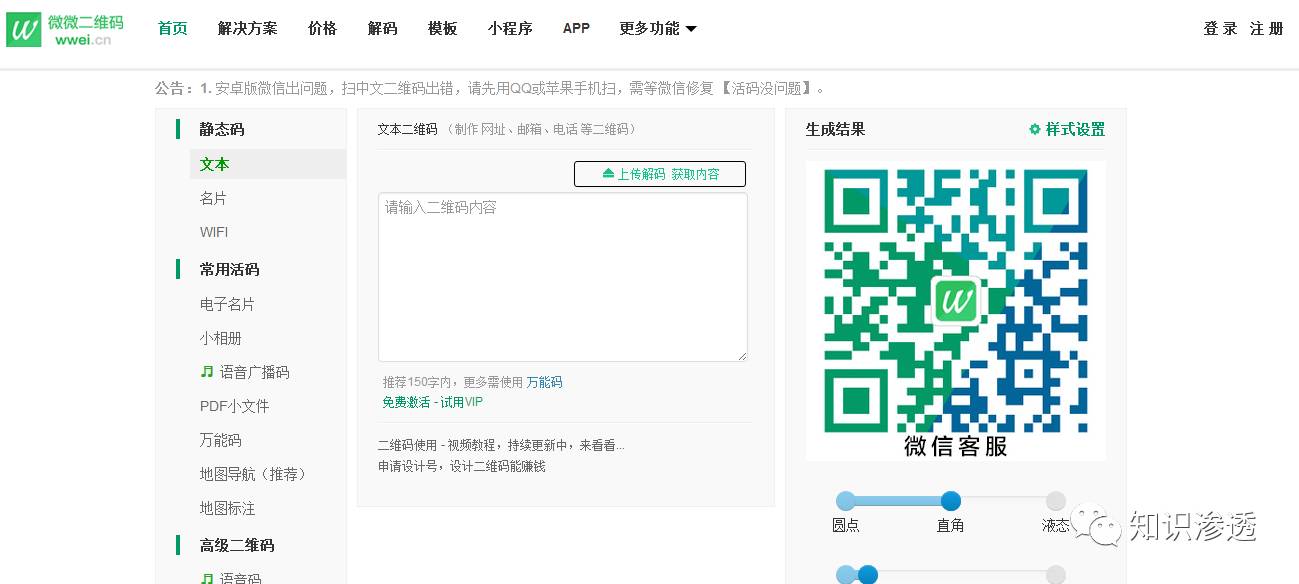Click the 注册 link
This screenshot has width=1299, height=584.
click(1266, 29)
